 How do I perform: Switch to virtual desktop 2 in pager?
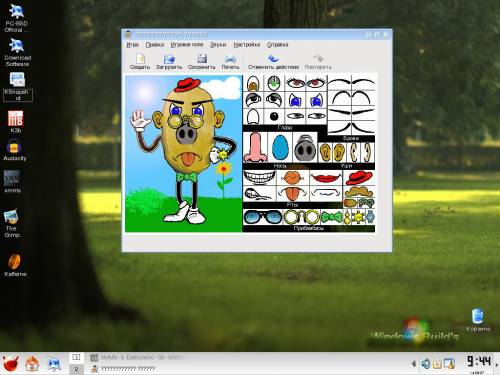pos(76,369)
